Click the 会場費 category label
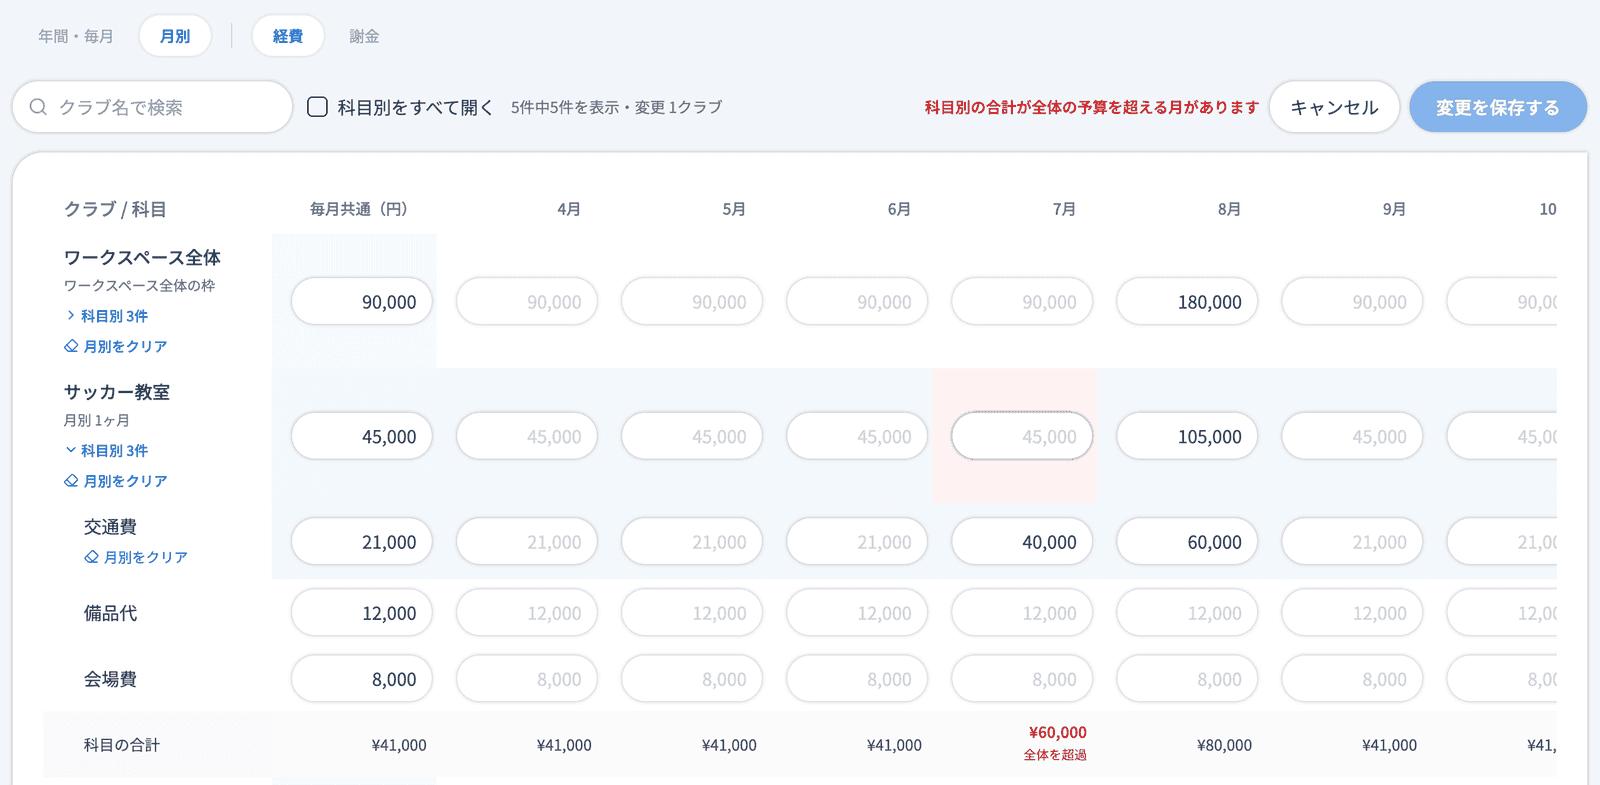Screen dimensions: 1600x785 [x=110, y=679]
